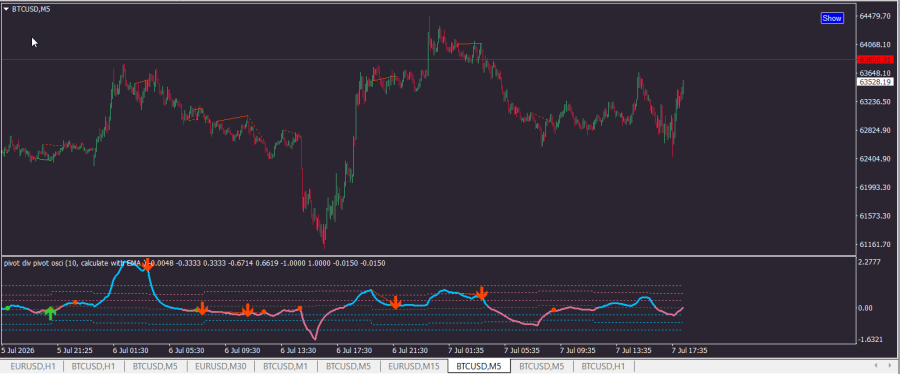Screen dimensions: 900x374
Task: Click the white 63528.19 current price label
Action: point(875,82)
